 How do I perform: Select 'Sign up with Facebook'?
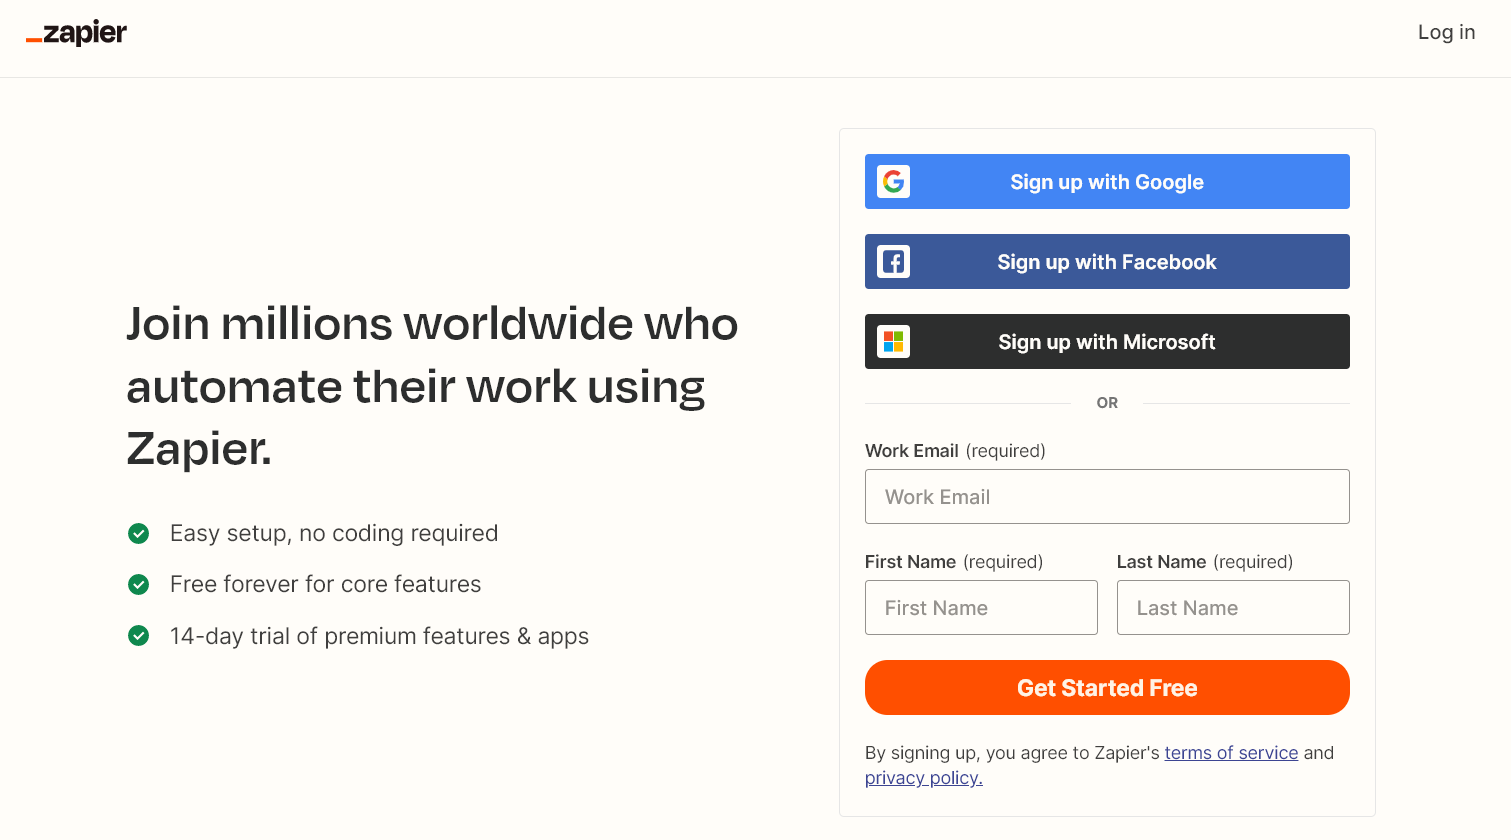(x=1107, y=261)
